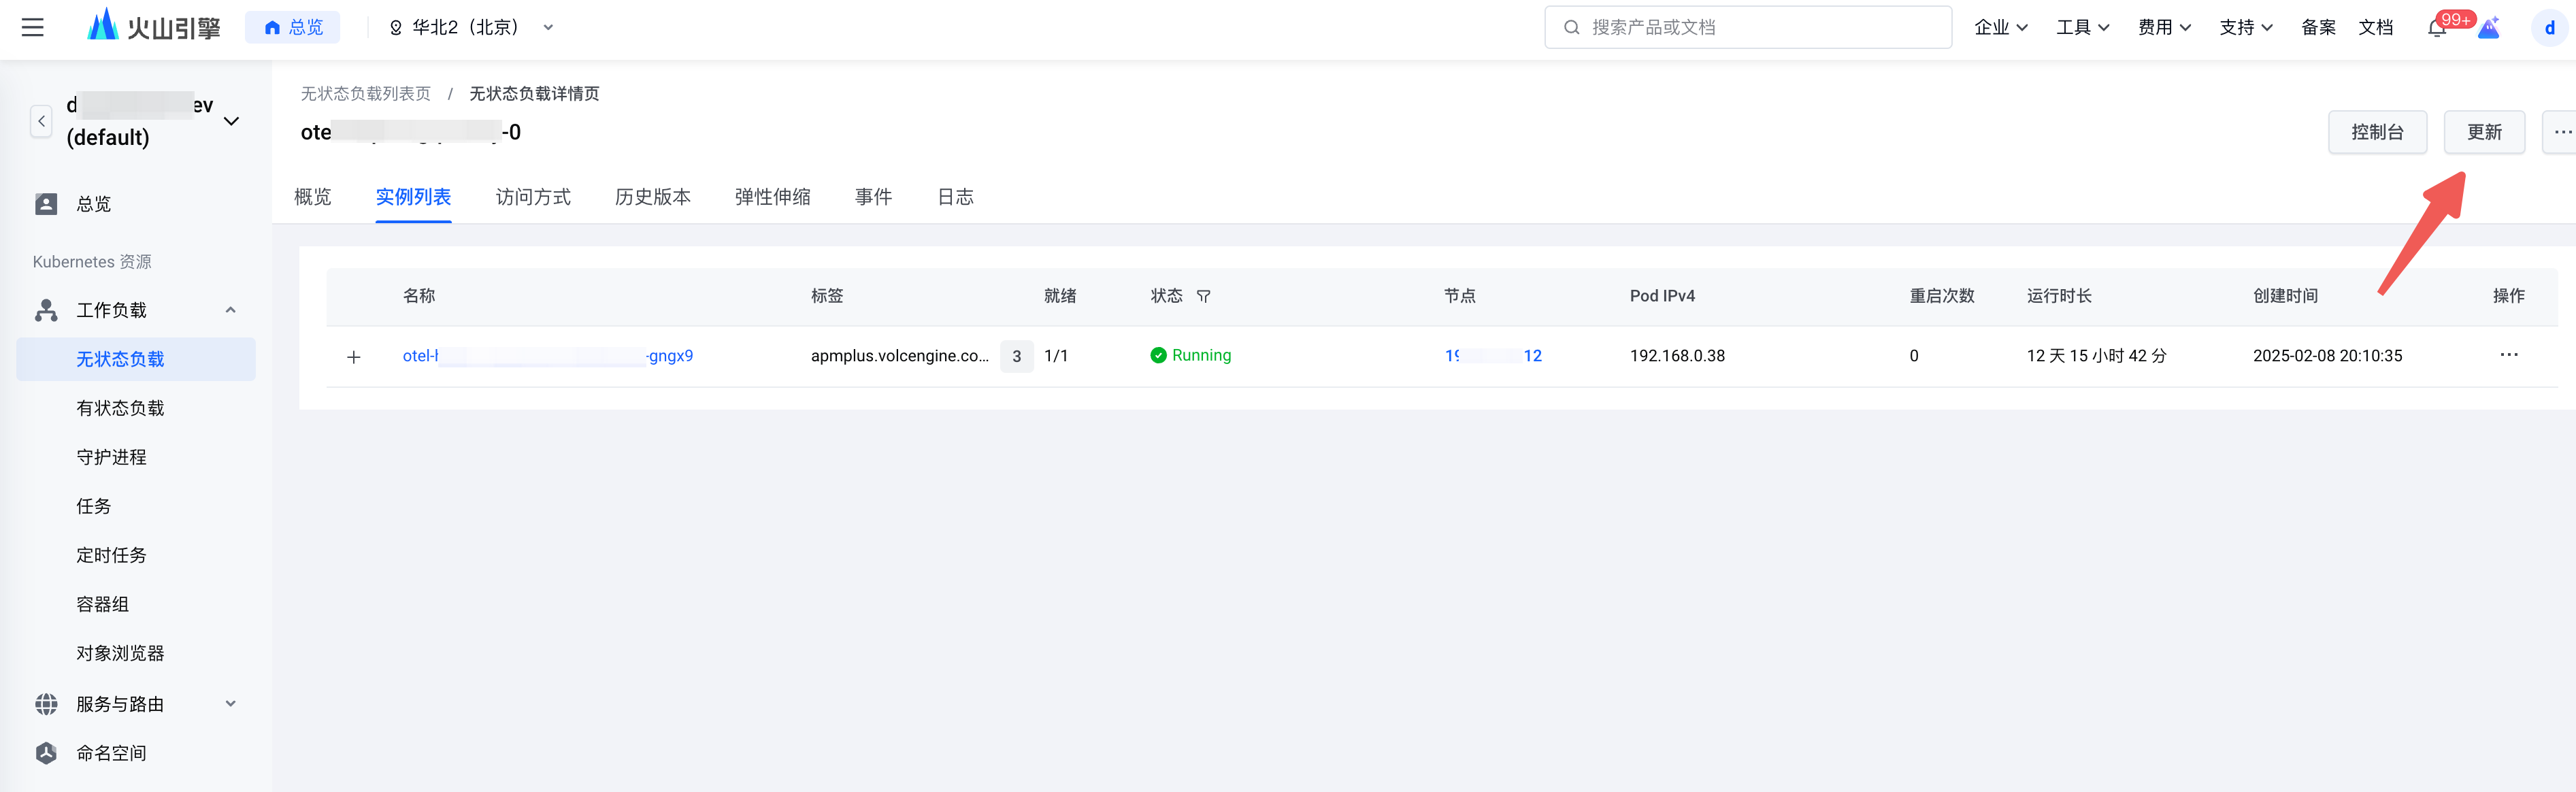2576x792 pixels.
Task: Open the 总览 home button in header
Action: click(292, 27)
